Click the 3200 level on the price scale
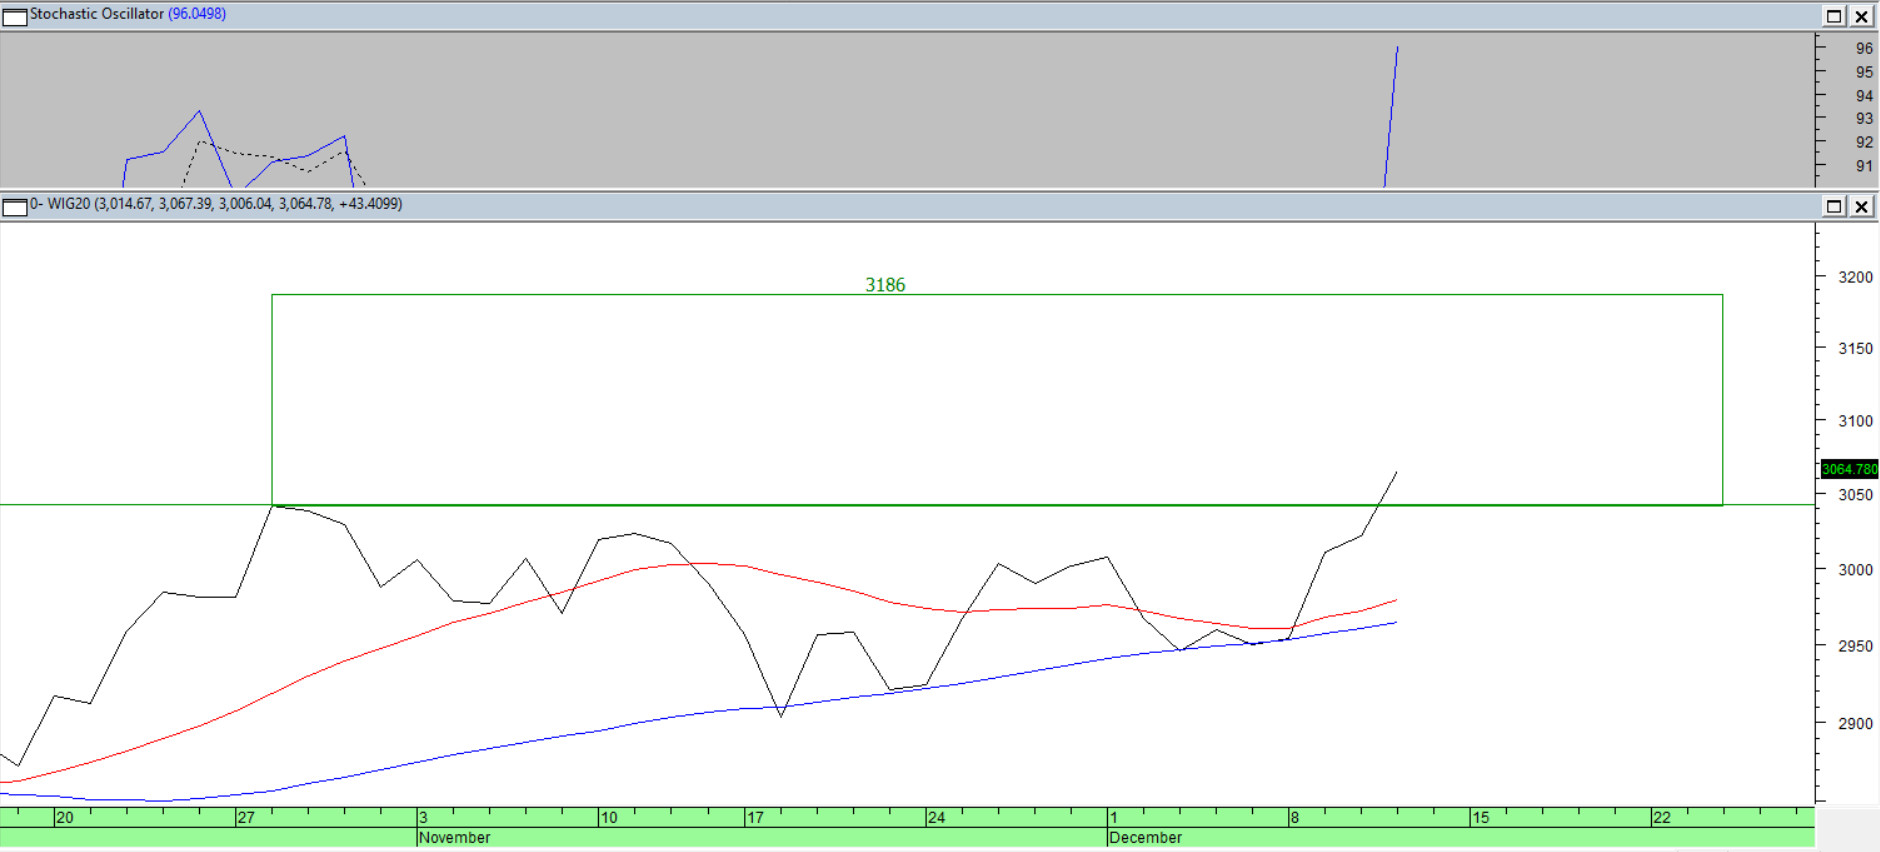1880x852 pixels. 1855,277
